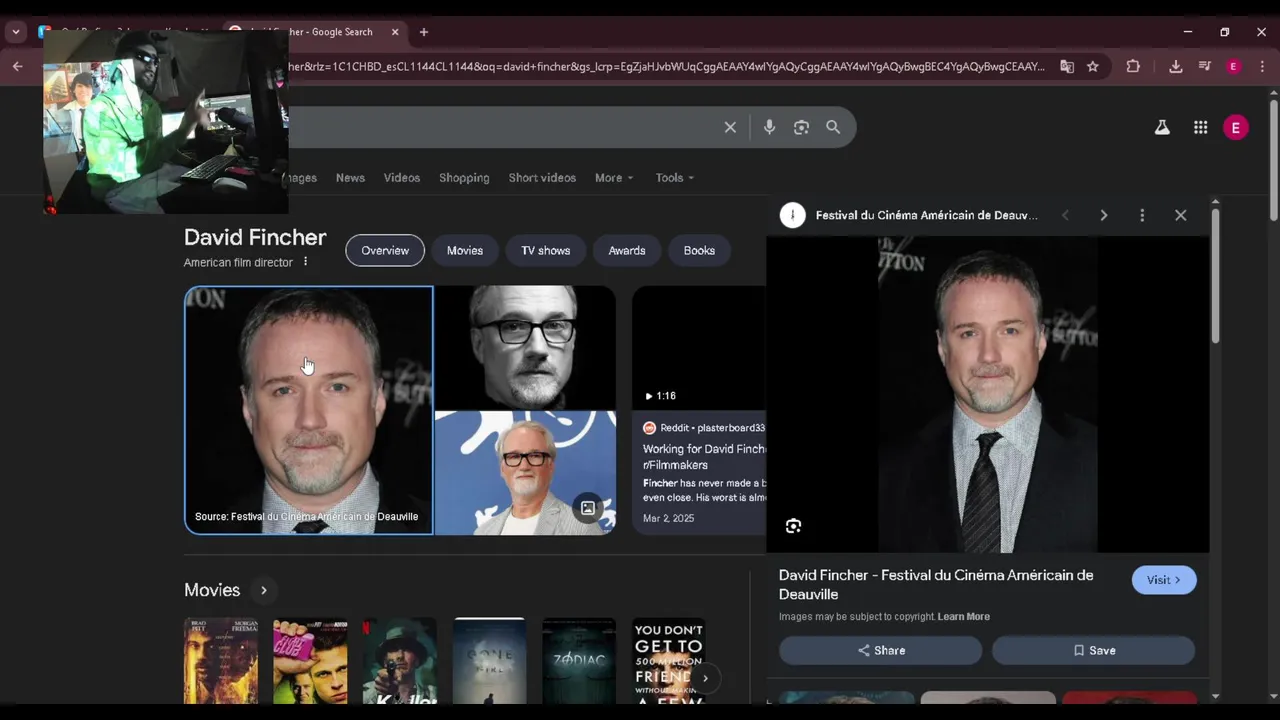Click the magnifying glass search icon

[x=833, y=127]
